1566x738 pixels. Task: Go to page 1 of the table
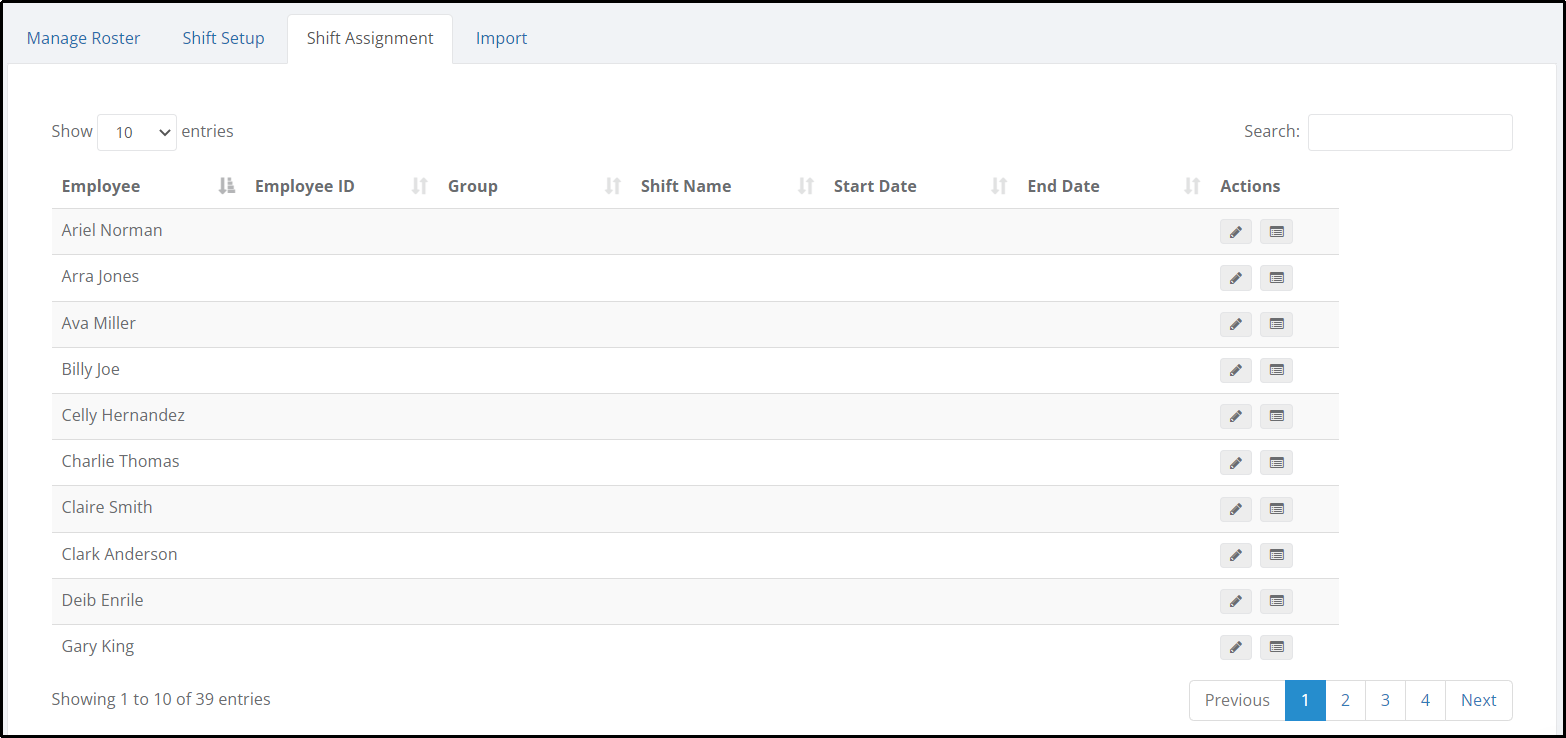(x=1305, y=700)
